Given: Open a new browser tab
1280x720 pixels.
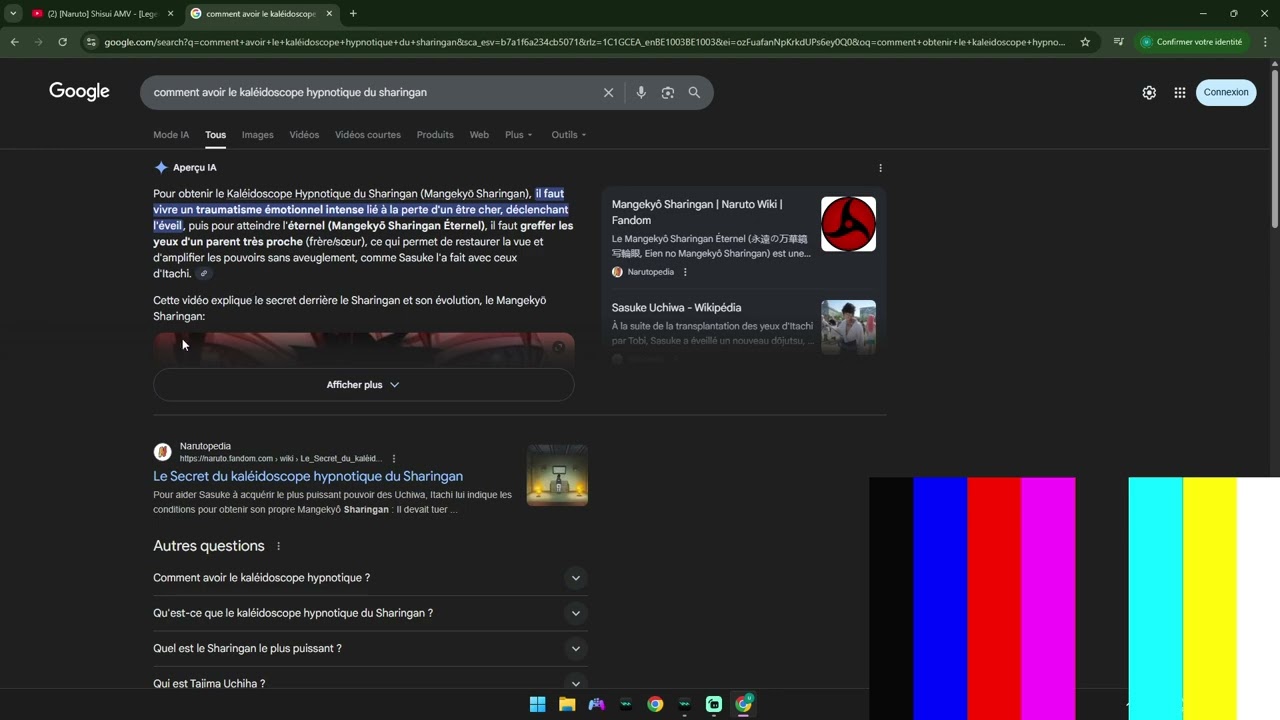Looking at the screenshot, I should [x=353, y=14].
